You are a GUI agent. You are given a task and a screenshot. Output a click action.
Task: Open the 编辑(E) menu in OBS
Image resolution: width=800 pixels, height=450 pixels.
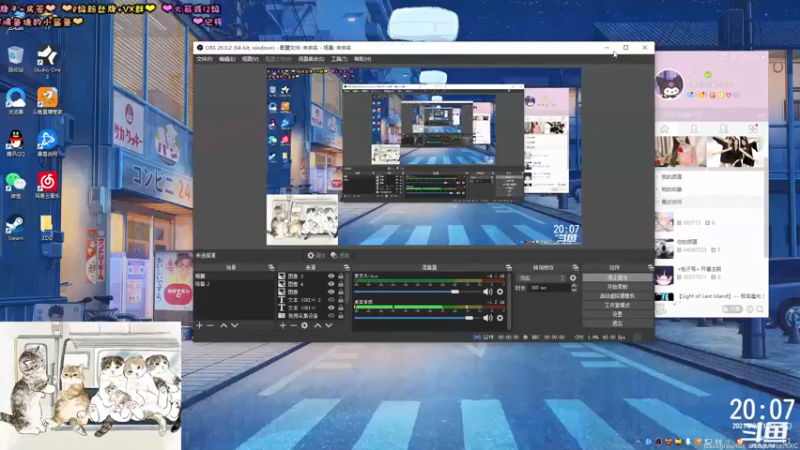point(227,59)
